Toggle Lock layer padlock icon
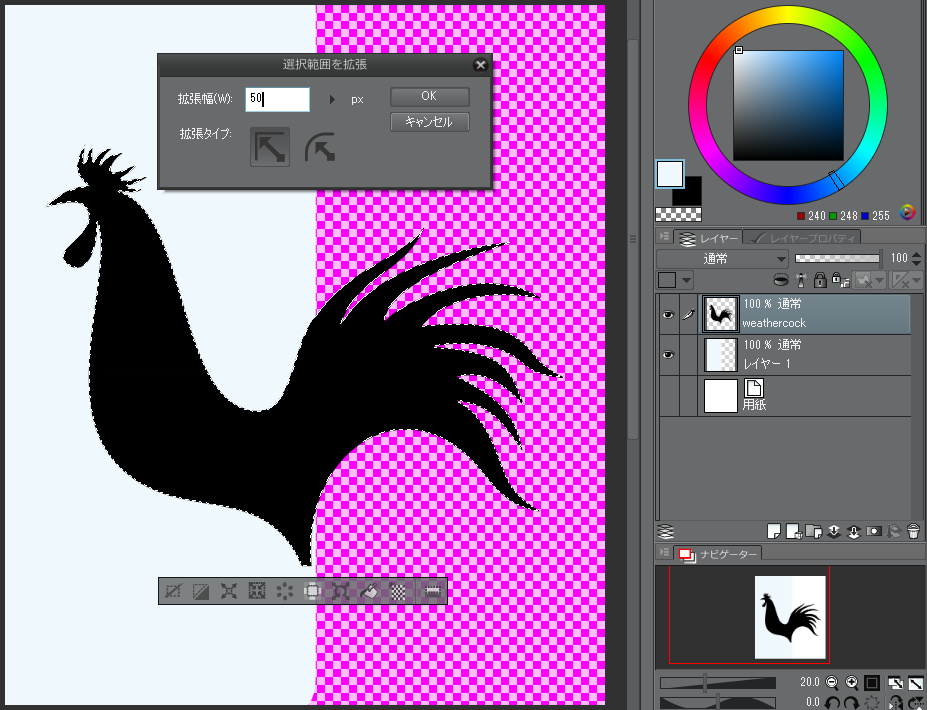The width and height of the screenshot is (927, 710). 820,280
